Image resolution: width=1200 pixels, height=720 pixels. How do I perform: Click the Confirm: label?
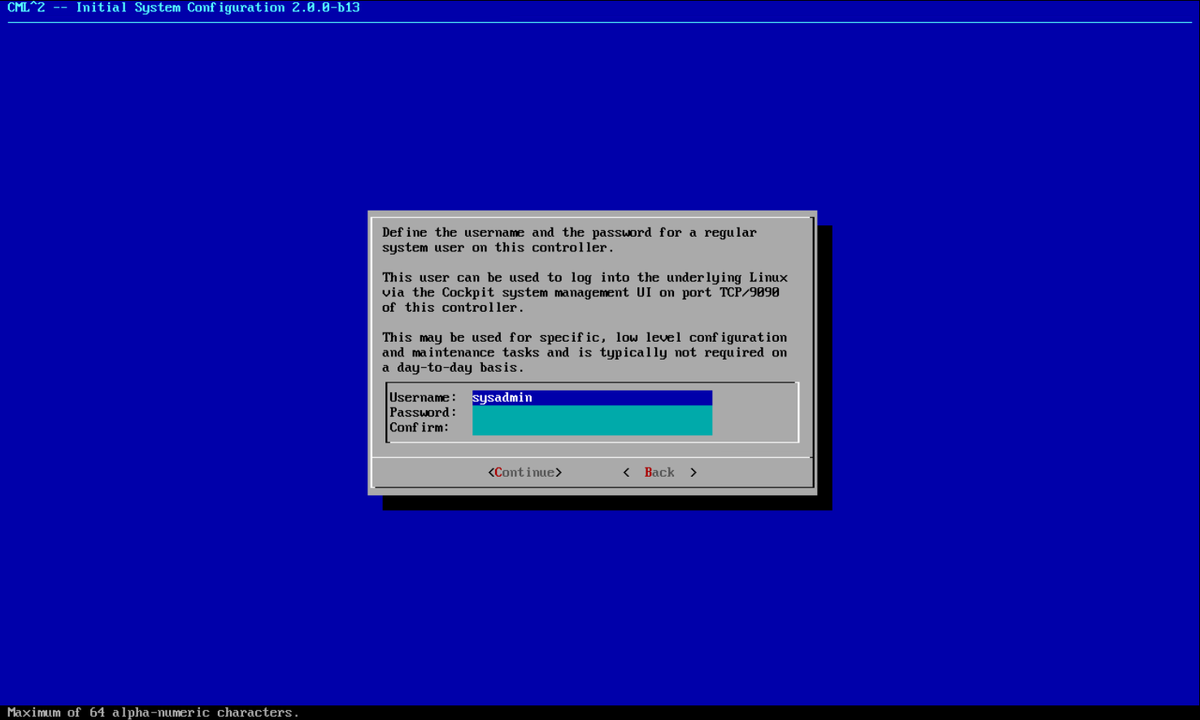419,428
